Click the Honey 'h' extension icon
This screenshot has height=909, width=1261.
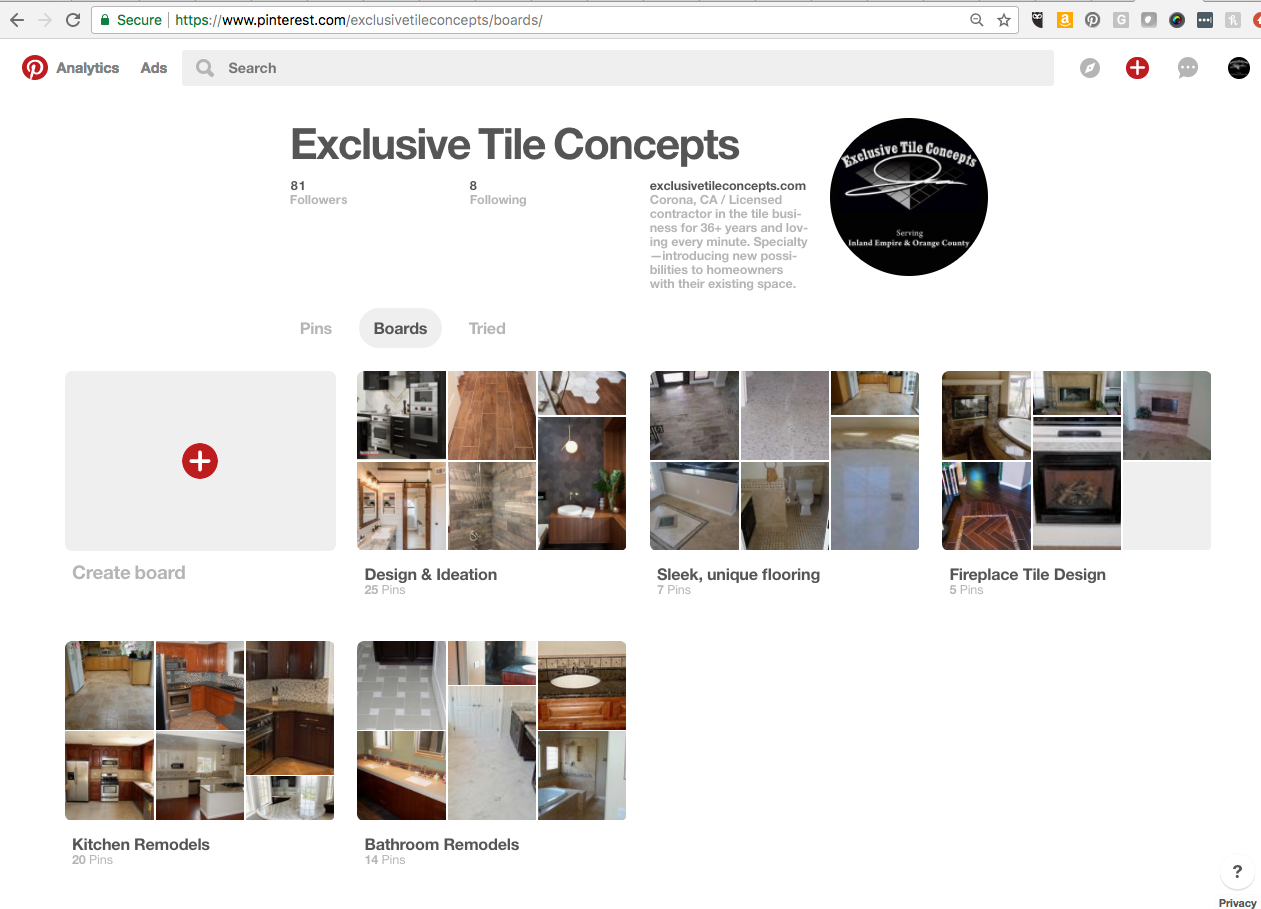(x=1233, y=20)
